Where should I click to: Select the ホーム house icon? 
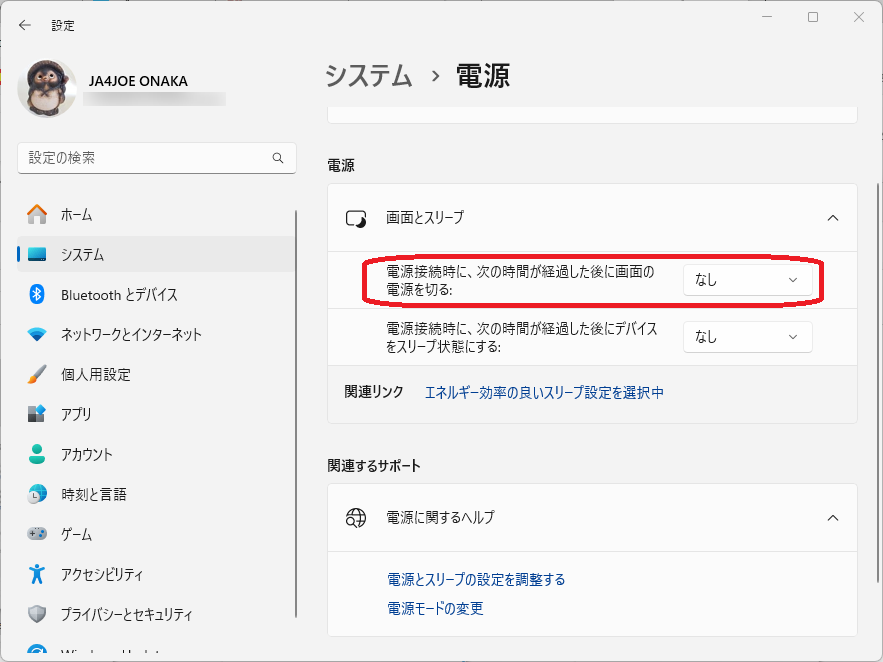pos(37,214)
